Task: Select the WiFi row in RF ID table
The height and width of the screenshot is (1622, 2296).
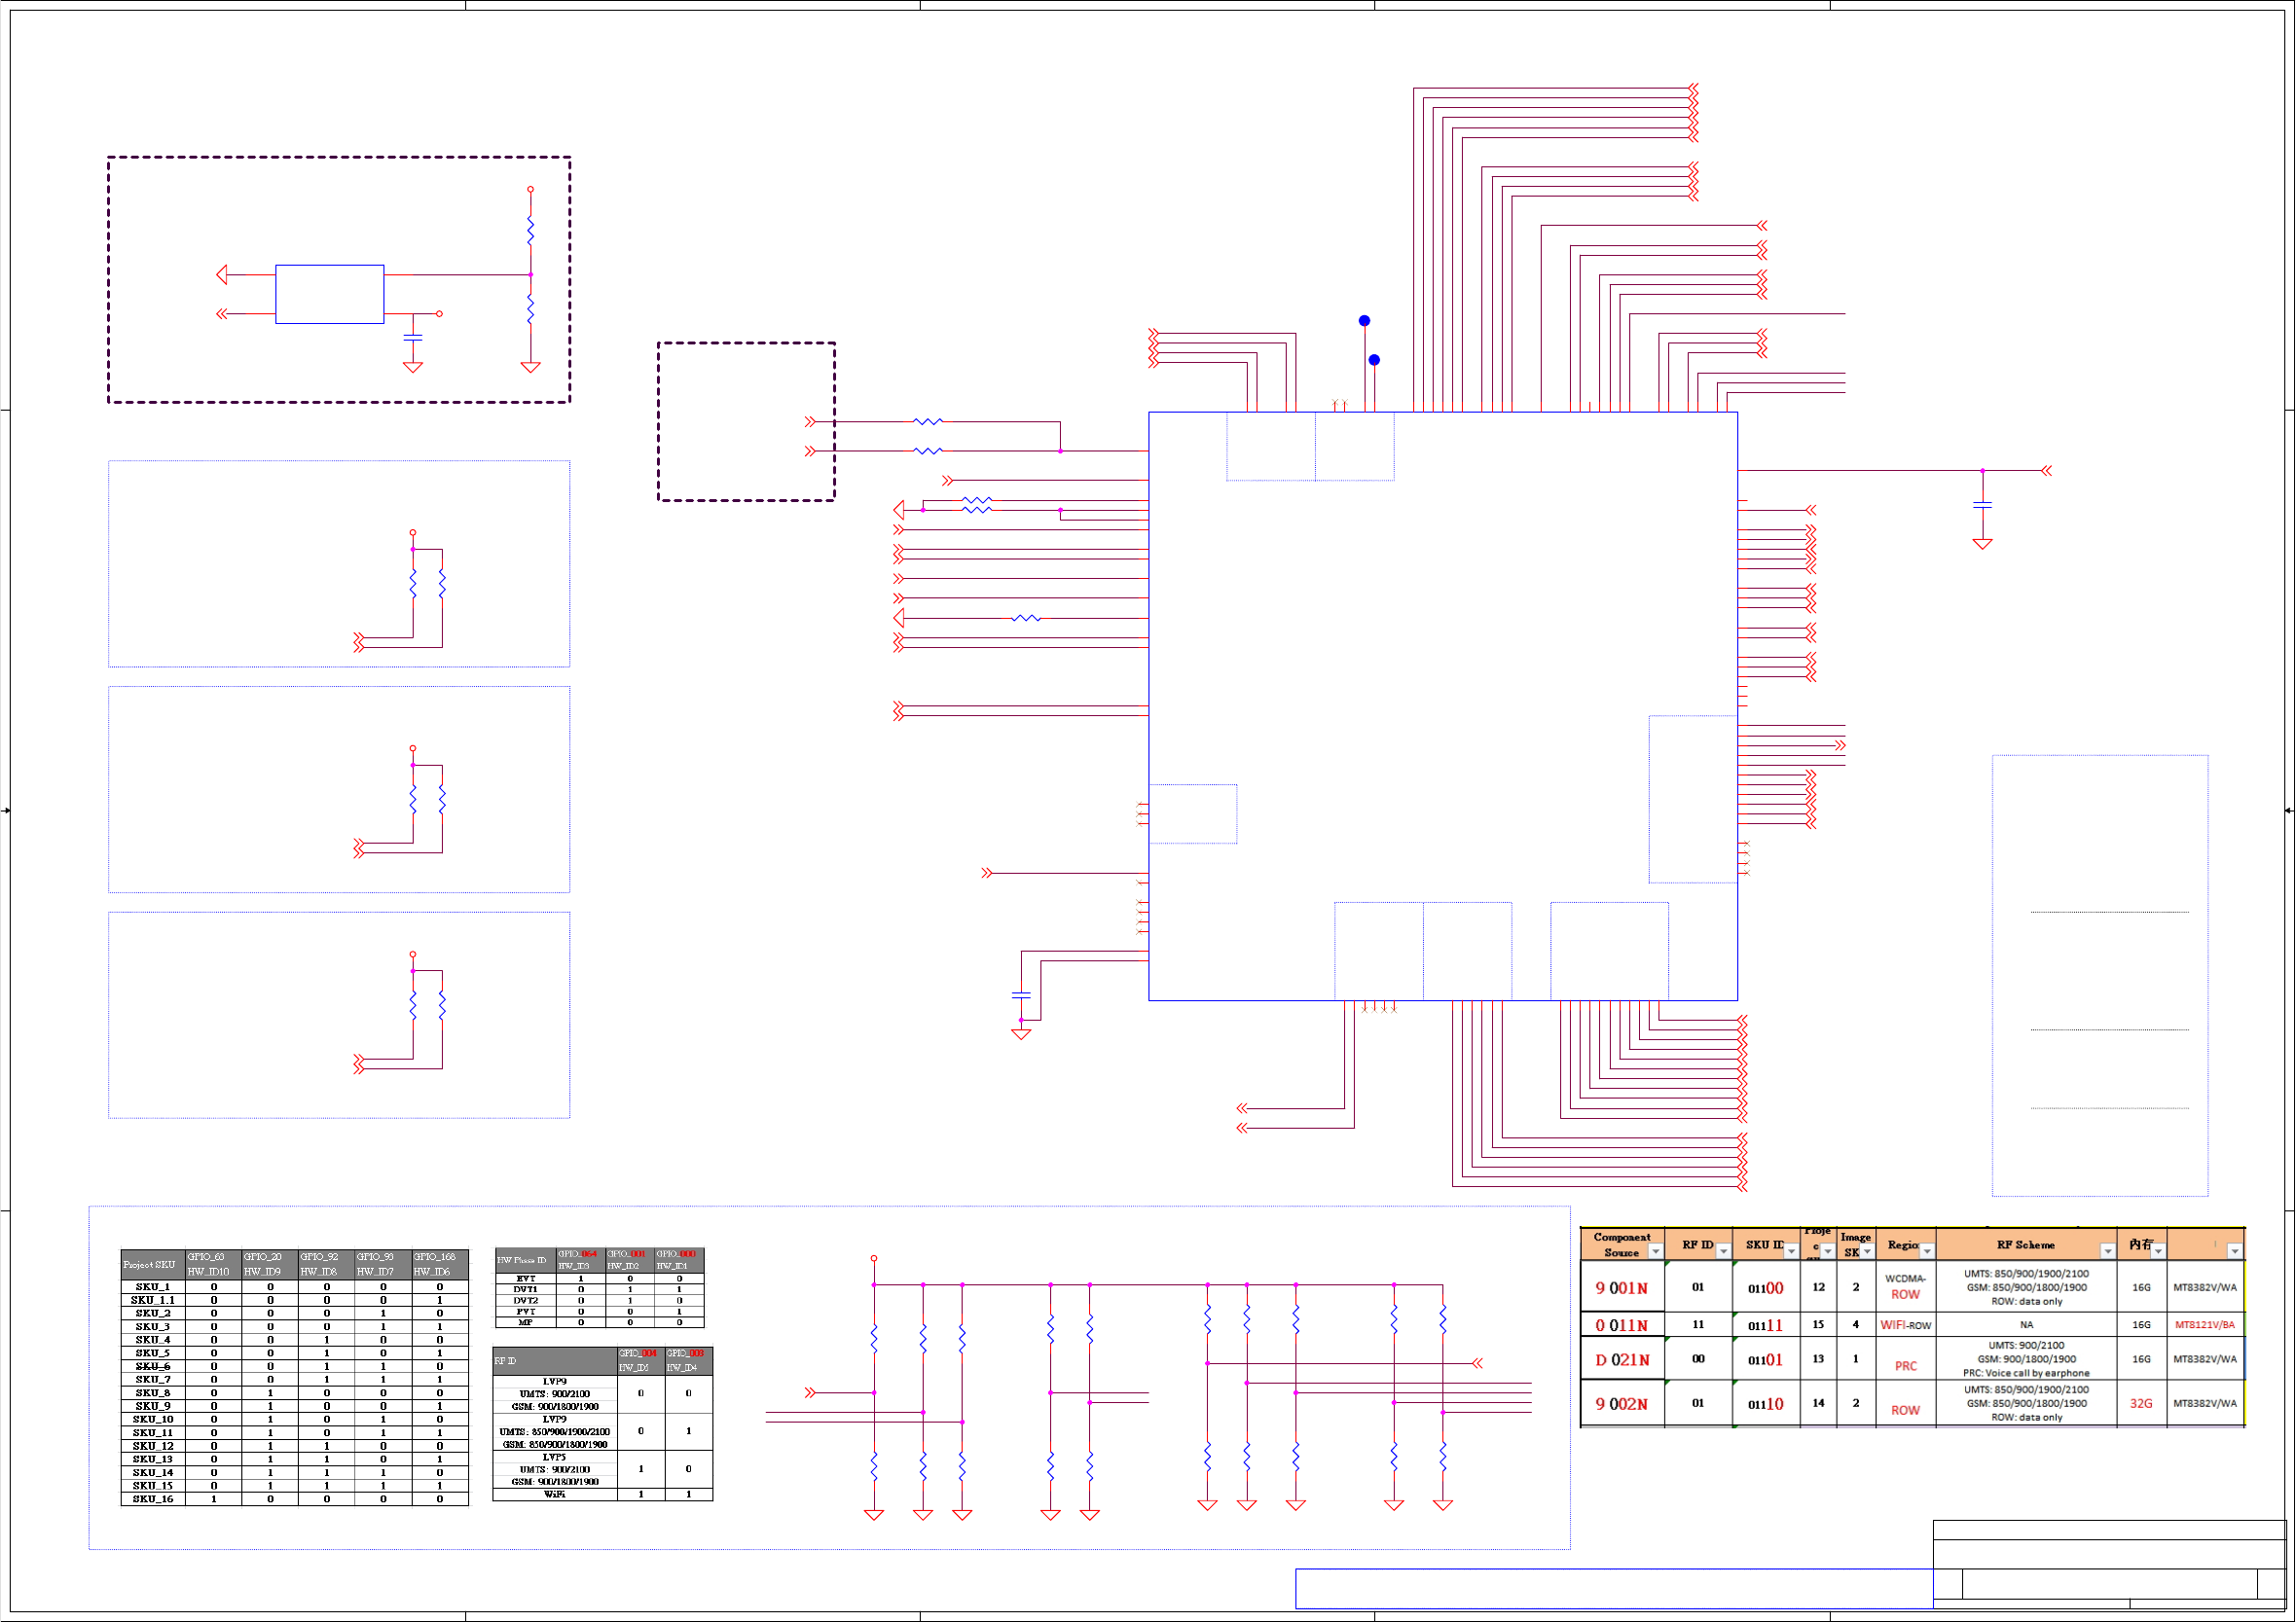Action: click(x=555, y=1495)
